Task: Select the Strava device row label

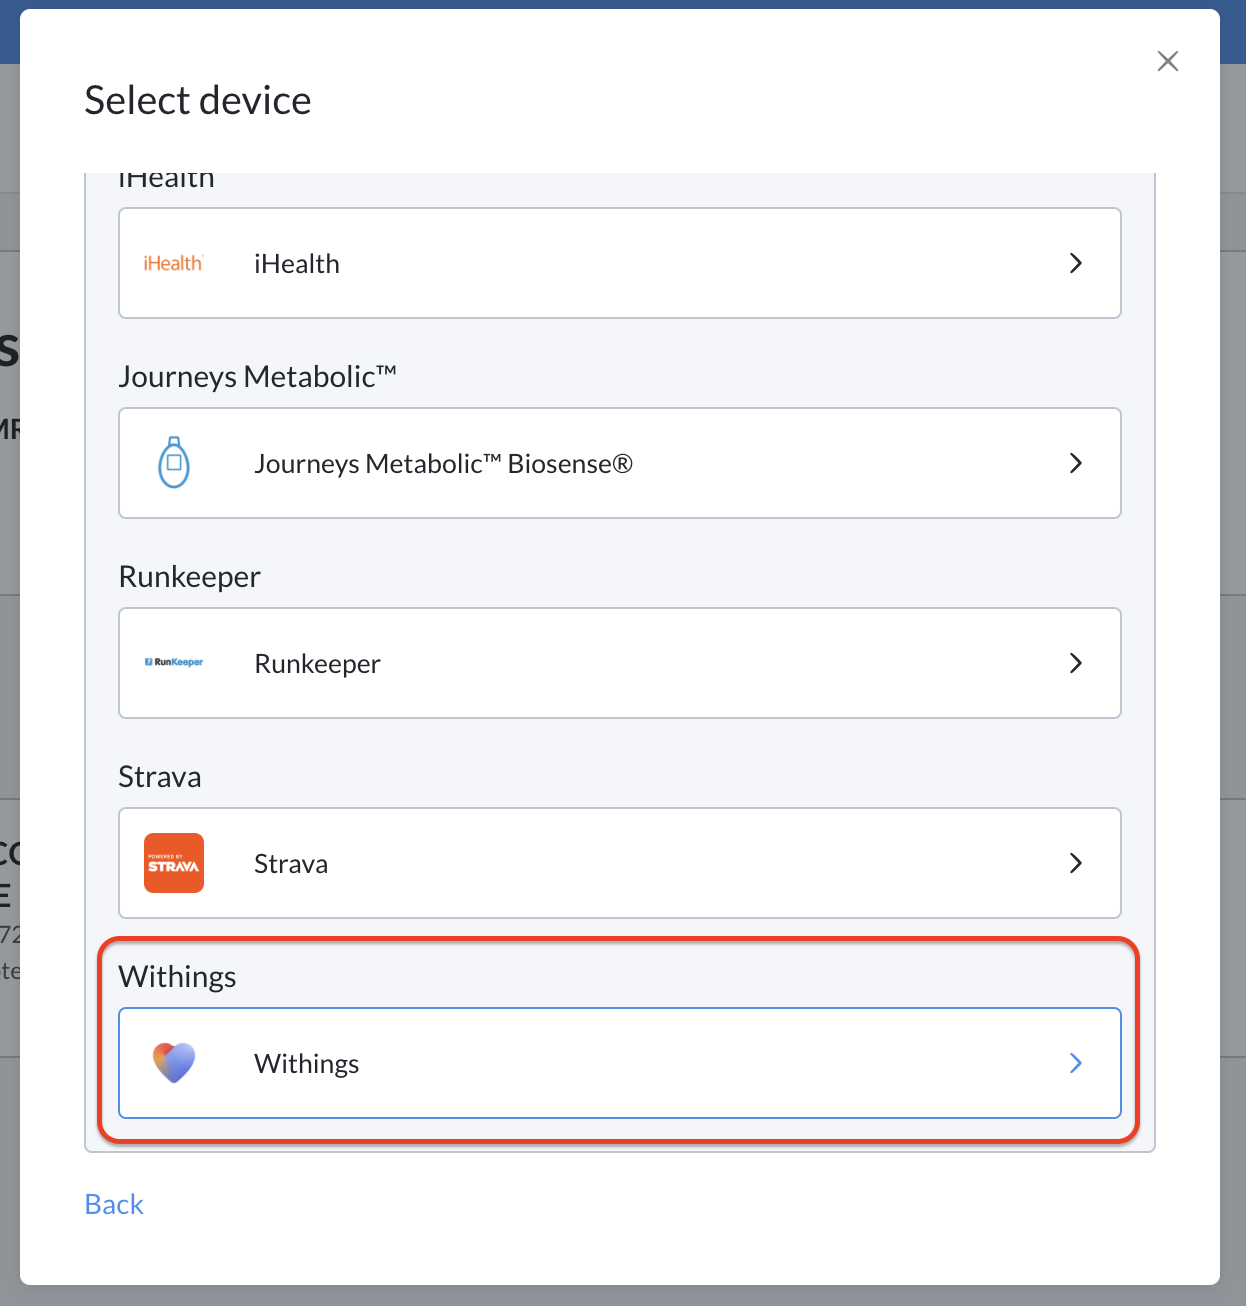Action: pyautogui.click(x=291, y=864)
